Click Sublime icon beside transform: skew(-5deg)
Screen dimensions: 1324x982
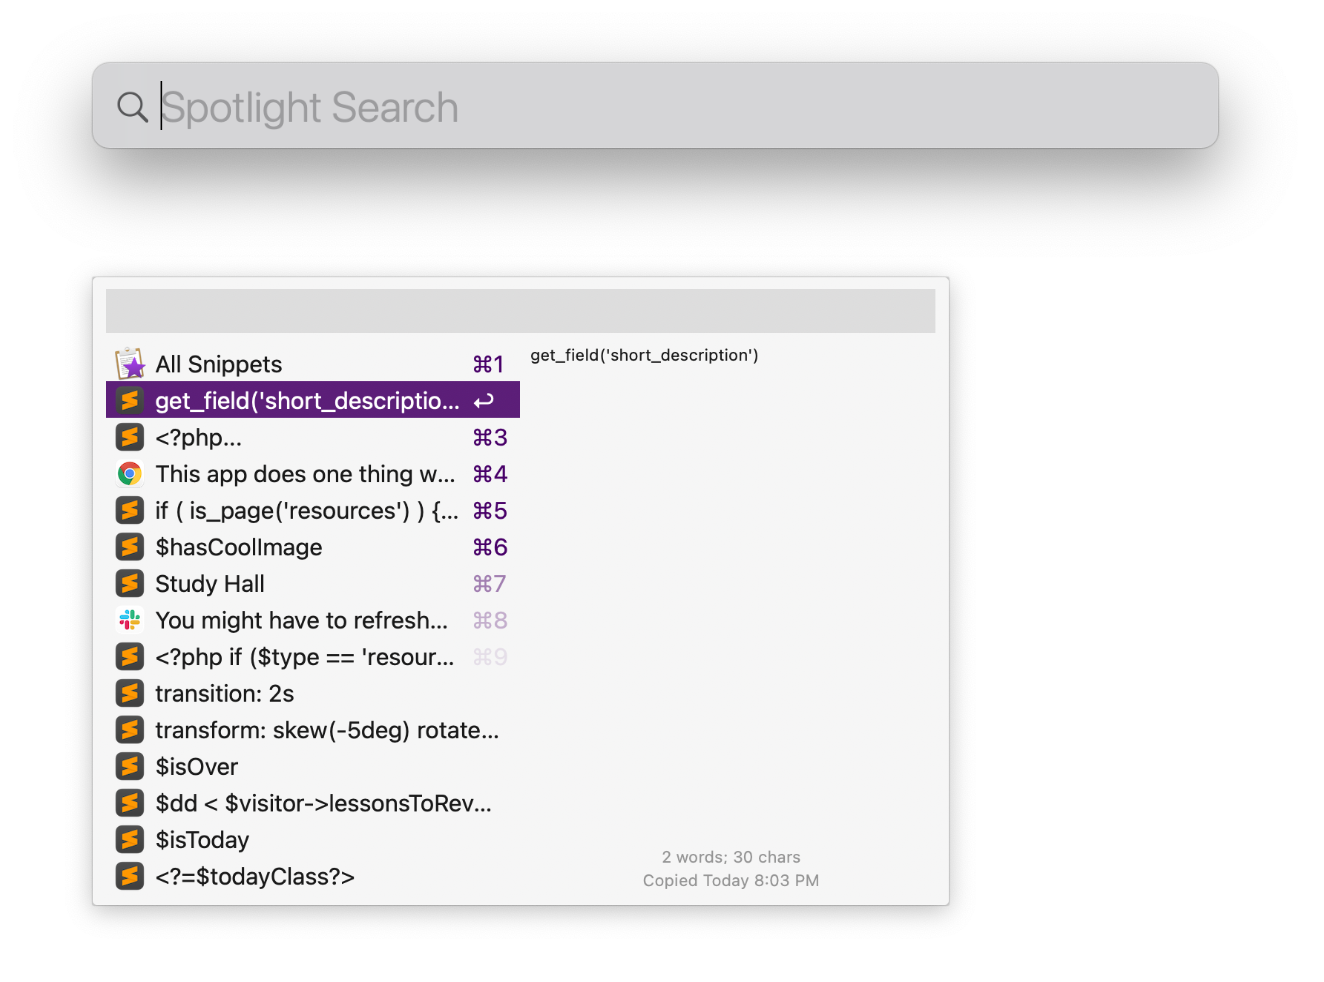(x=130, y=730)
